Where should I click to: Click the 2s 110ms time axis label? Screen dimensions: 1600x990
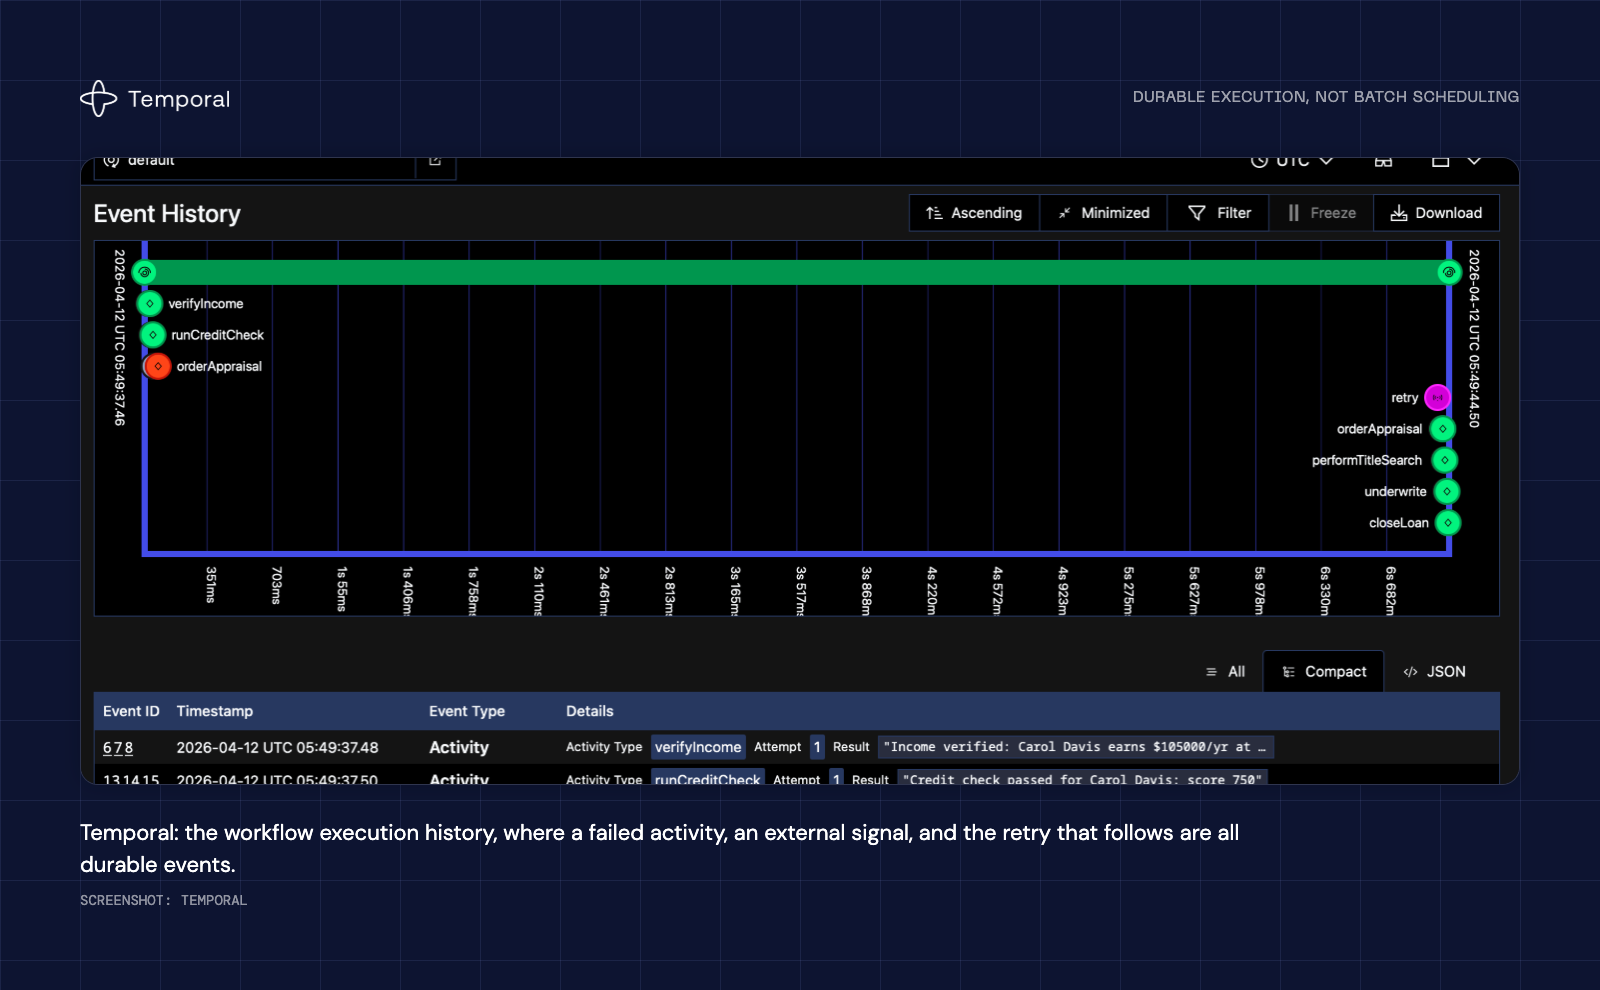click(539, 591)
